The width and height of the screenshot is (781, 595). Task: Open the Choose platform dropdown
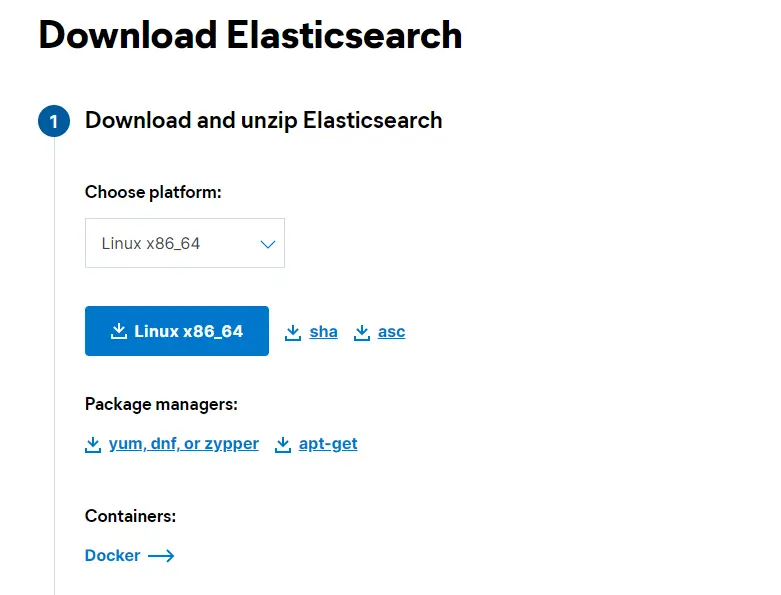185,243
